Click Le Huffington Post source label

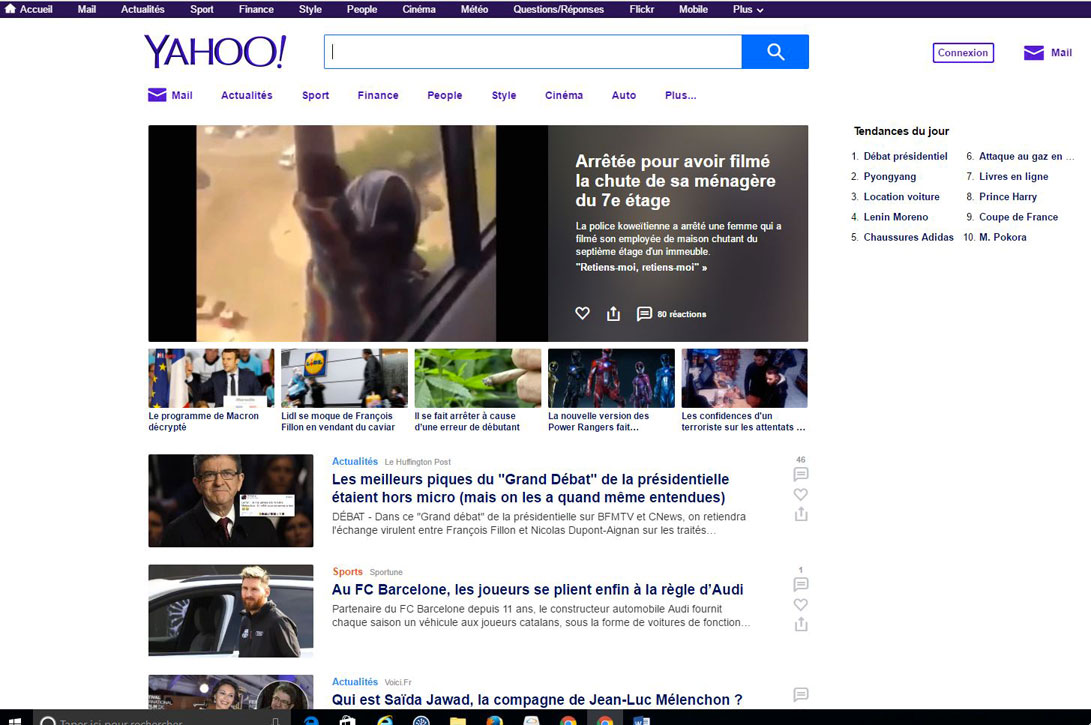pyautogui.click(x=417, y=462)
